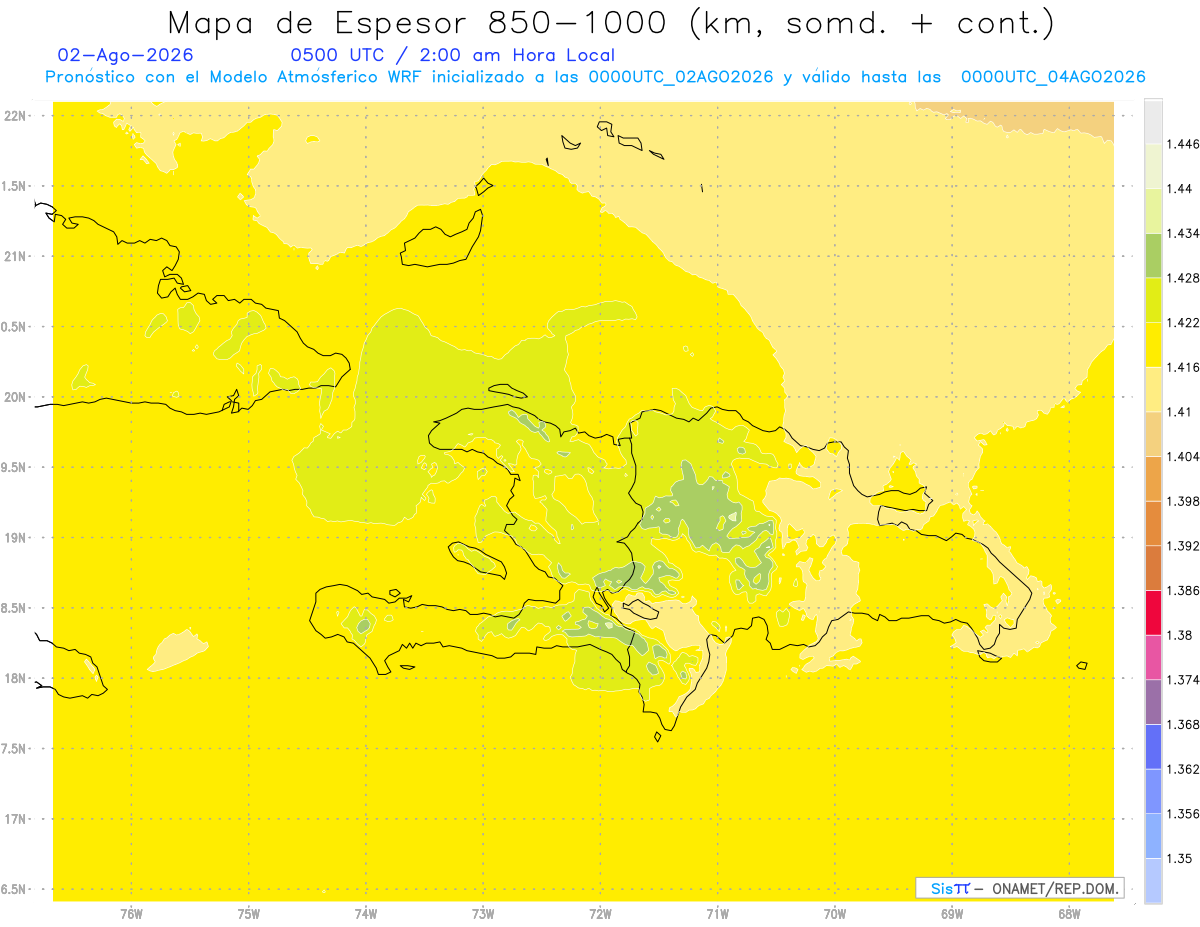Screen dimensions: 1200x927
Task: Click the 75W longitude label
Action: (x=249, y=914)
